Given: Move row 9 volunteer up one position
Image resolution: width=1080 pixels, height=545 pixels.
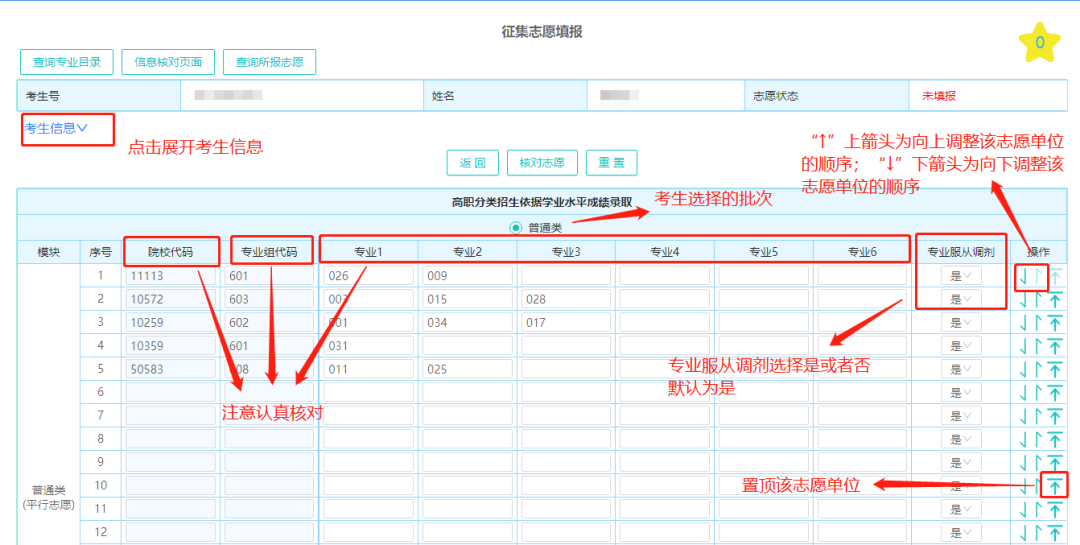Looking at the screenshot, I should click(x=1037, y=463).
